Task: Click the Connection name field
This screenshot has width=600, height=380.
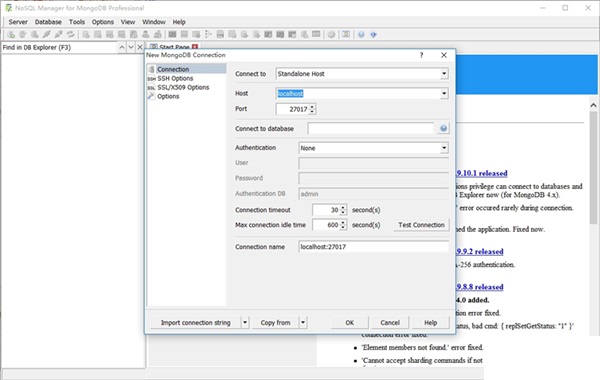Action: [x=373, y=247]
